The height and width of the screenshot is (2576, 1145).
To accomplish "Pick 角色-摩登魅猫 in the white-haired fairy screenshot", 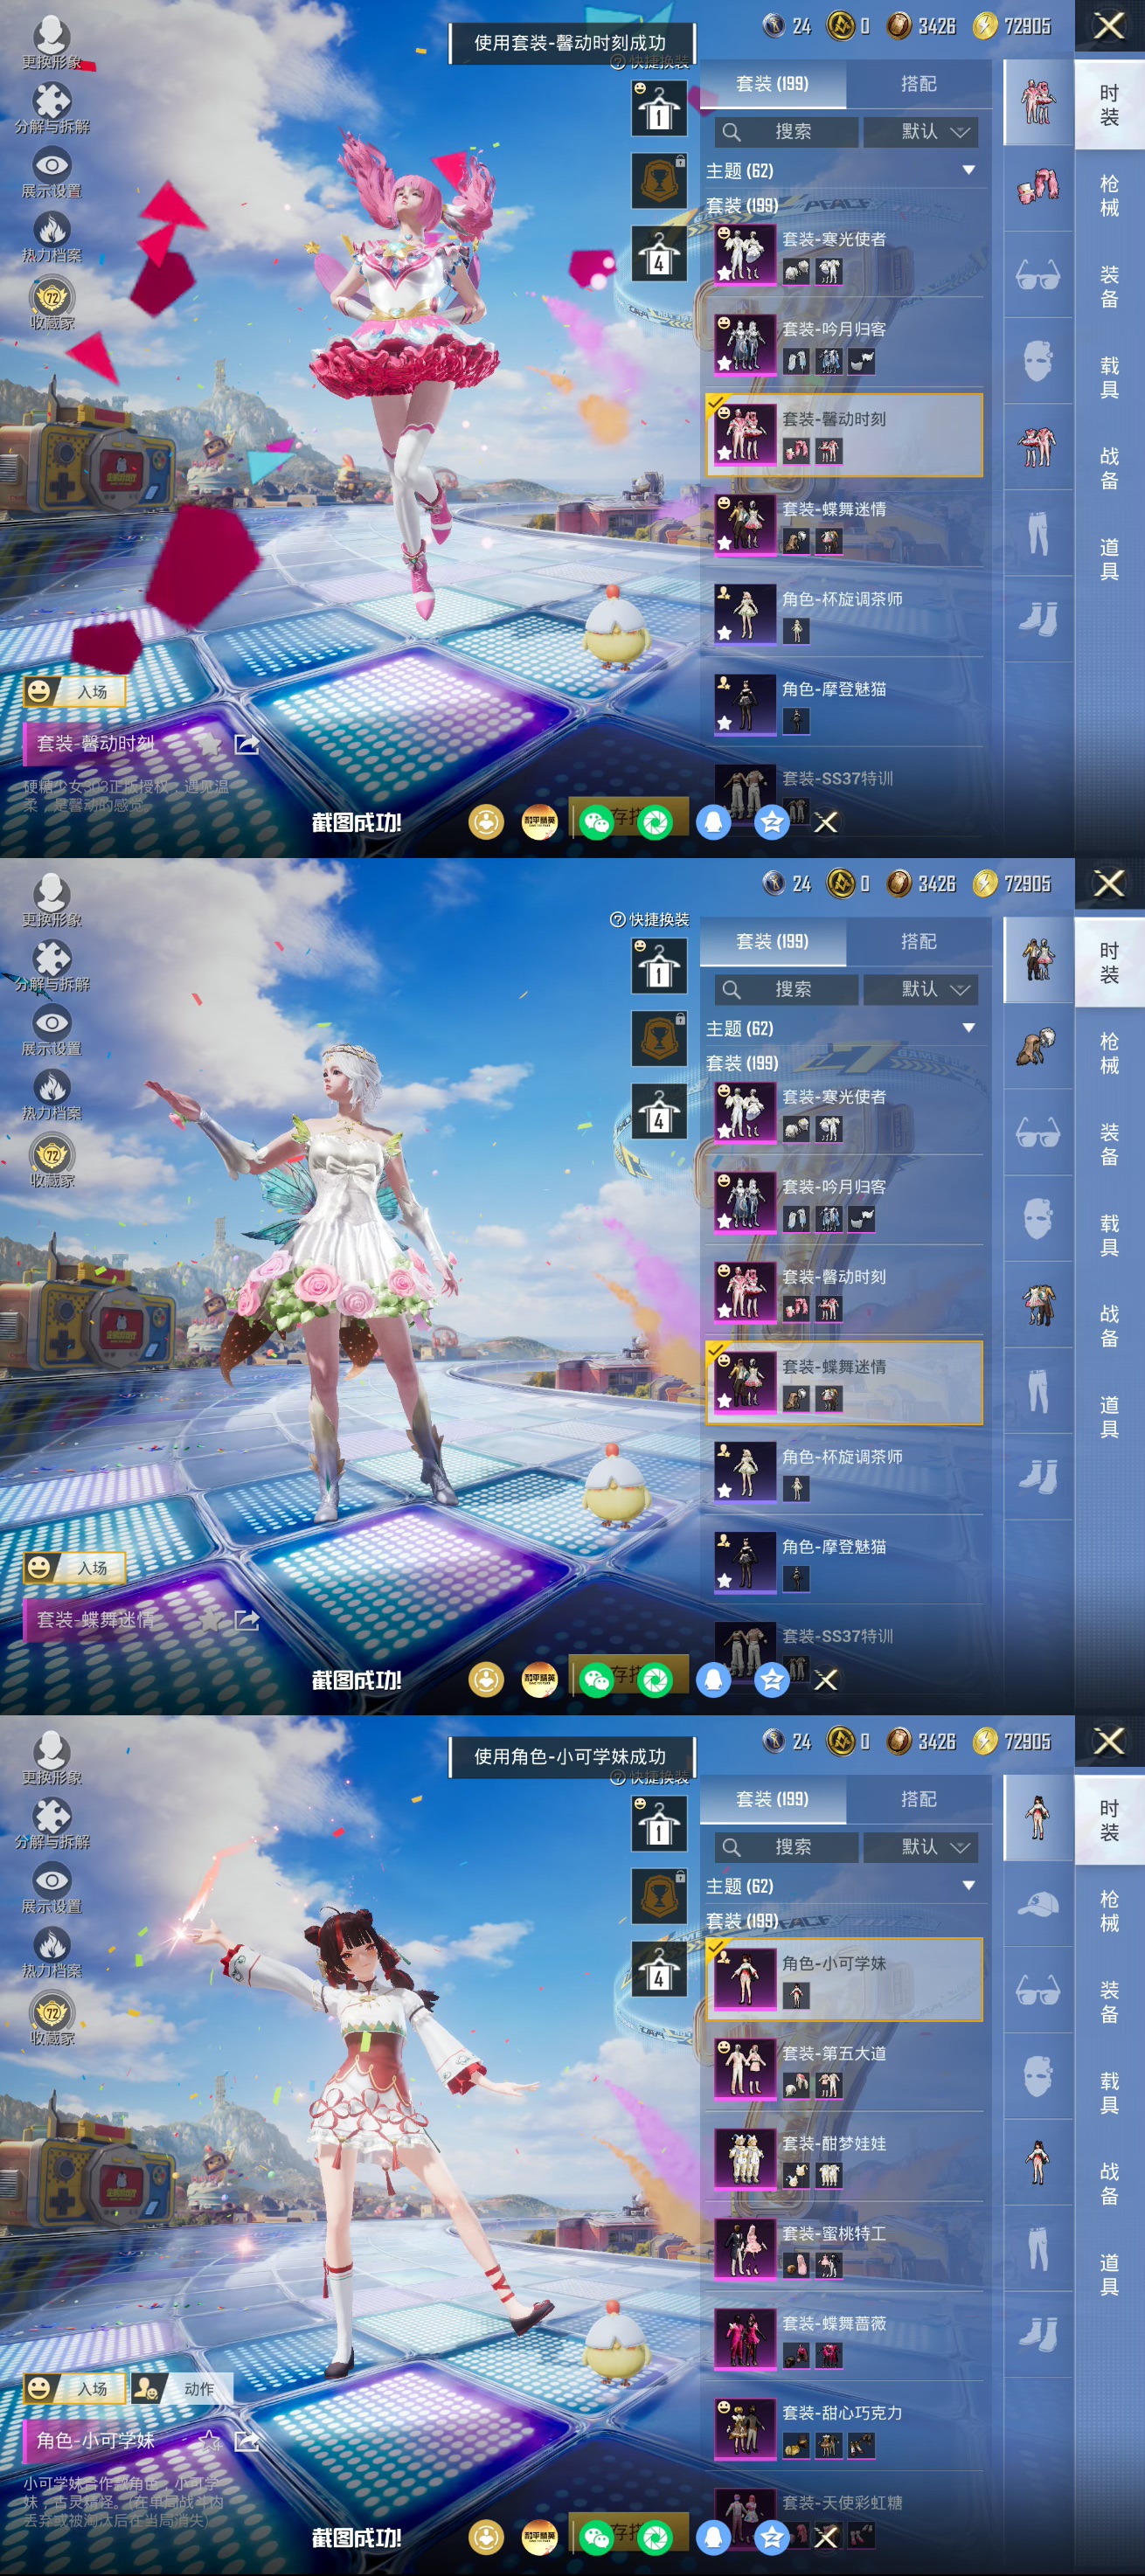I will click(x=844, y=1563).
